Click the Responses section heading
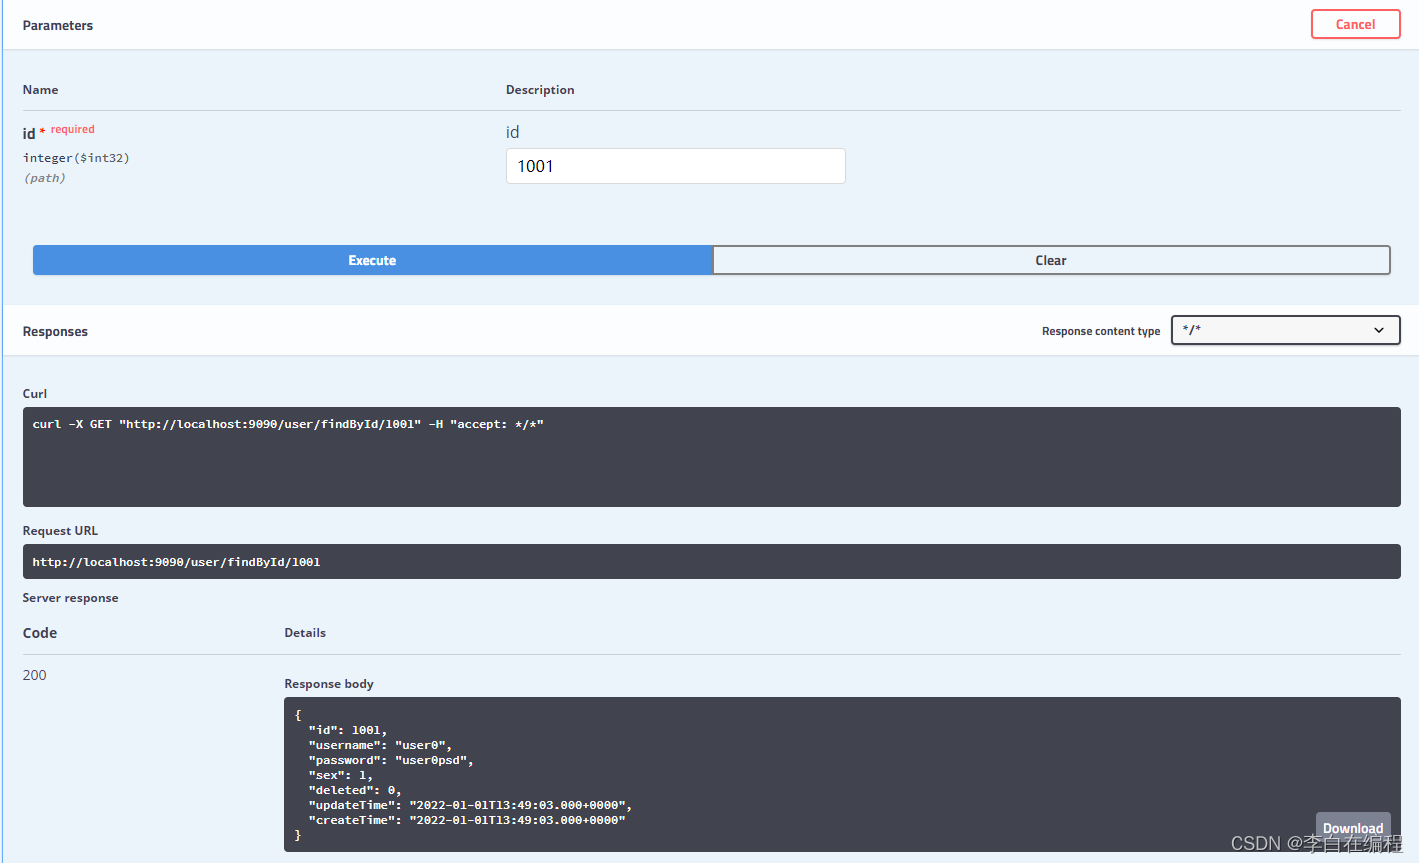1419x863 pixels. coord(55,332)
